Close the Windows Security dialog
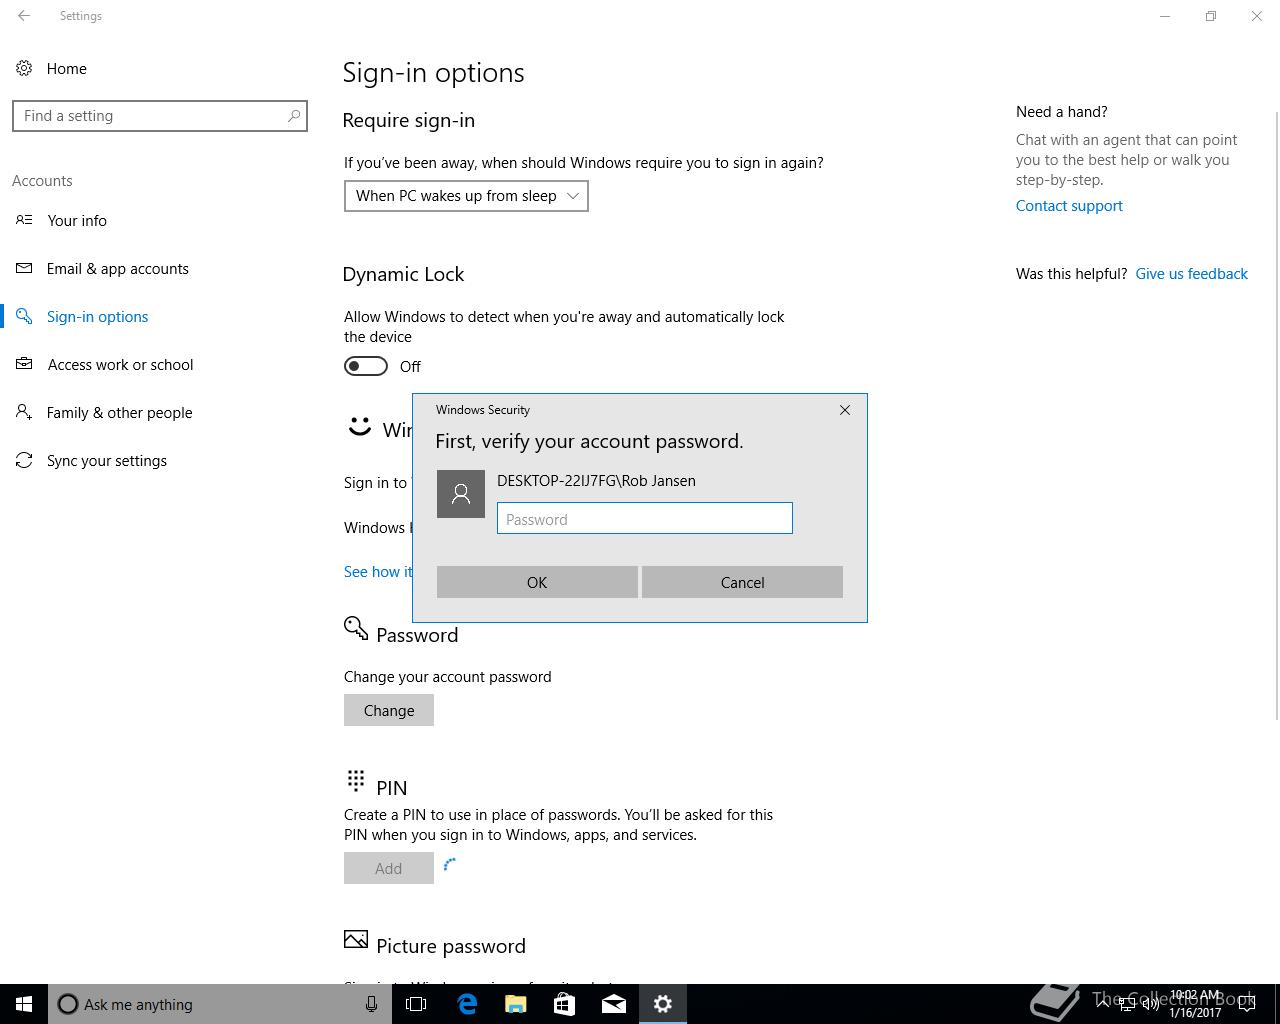 845,410
